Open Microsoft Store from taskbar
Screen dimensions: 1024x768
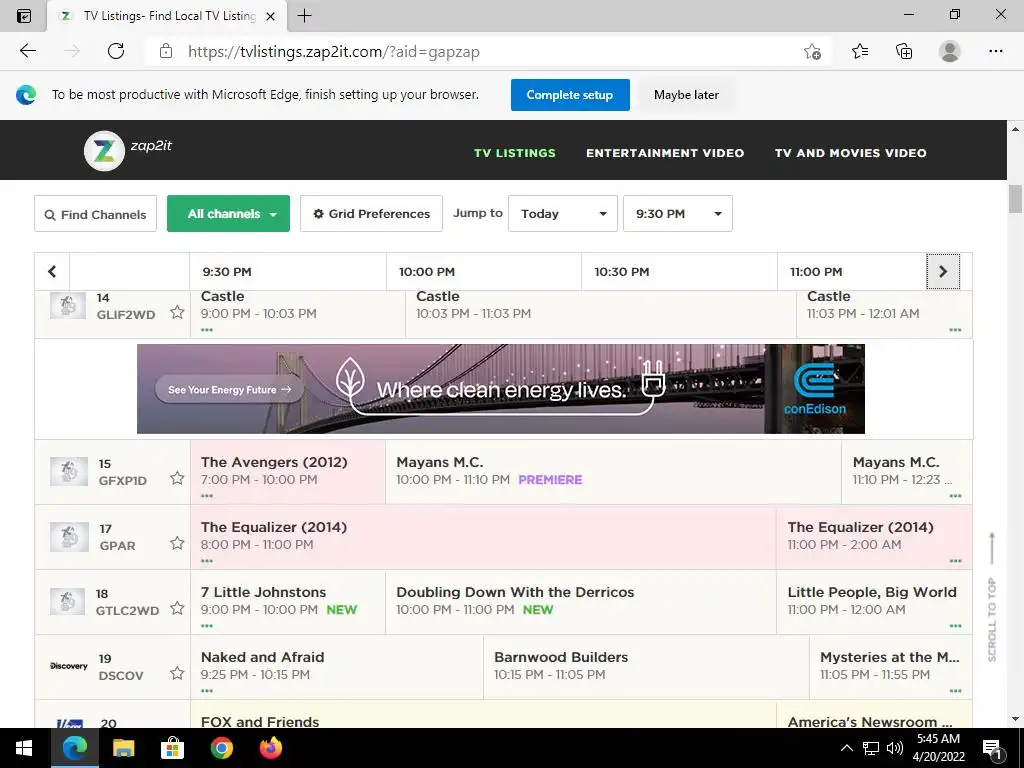coord(172,748)
